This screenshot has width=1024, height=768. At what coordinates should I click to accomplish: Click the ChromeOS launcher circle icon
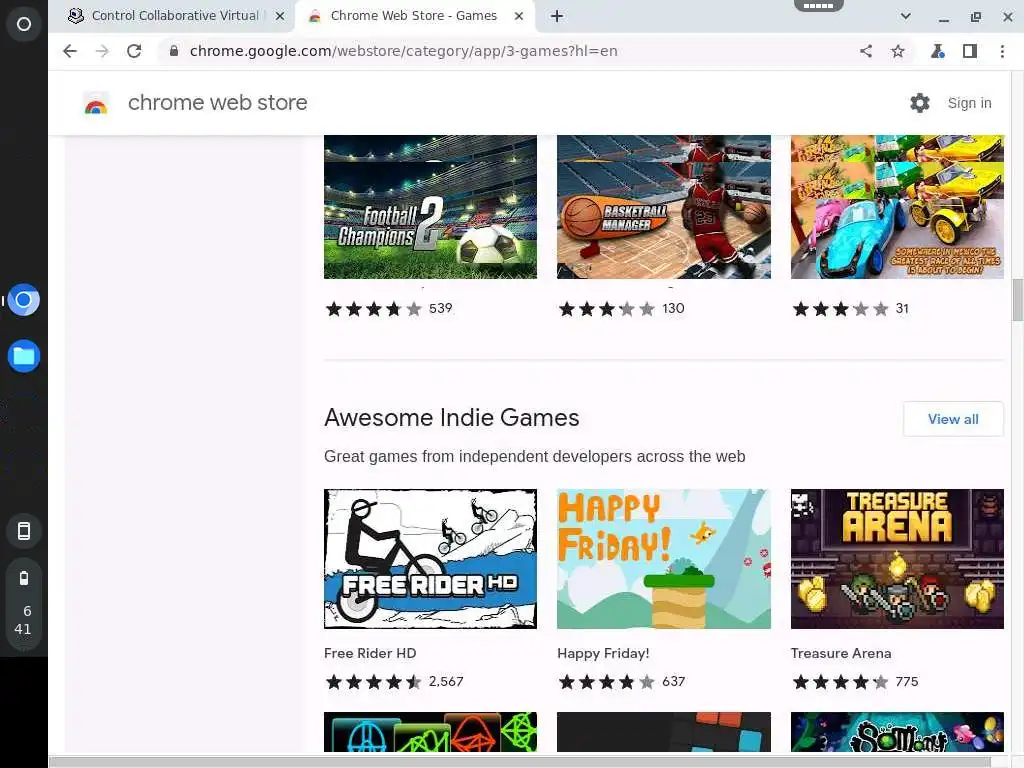pyautogui.click(x=24, y=24)
